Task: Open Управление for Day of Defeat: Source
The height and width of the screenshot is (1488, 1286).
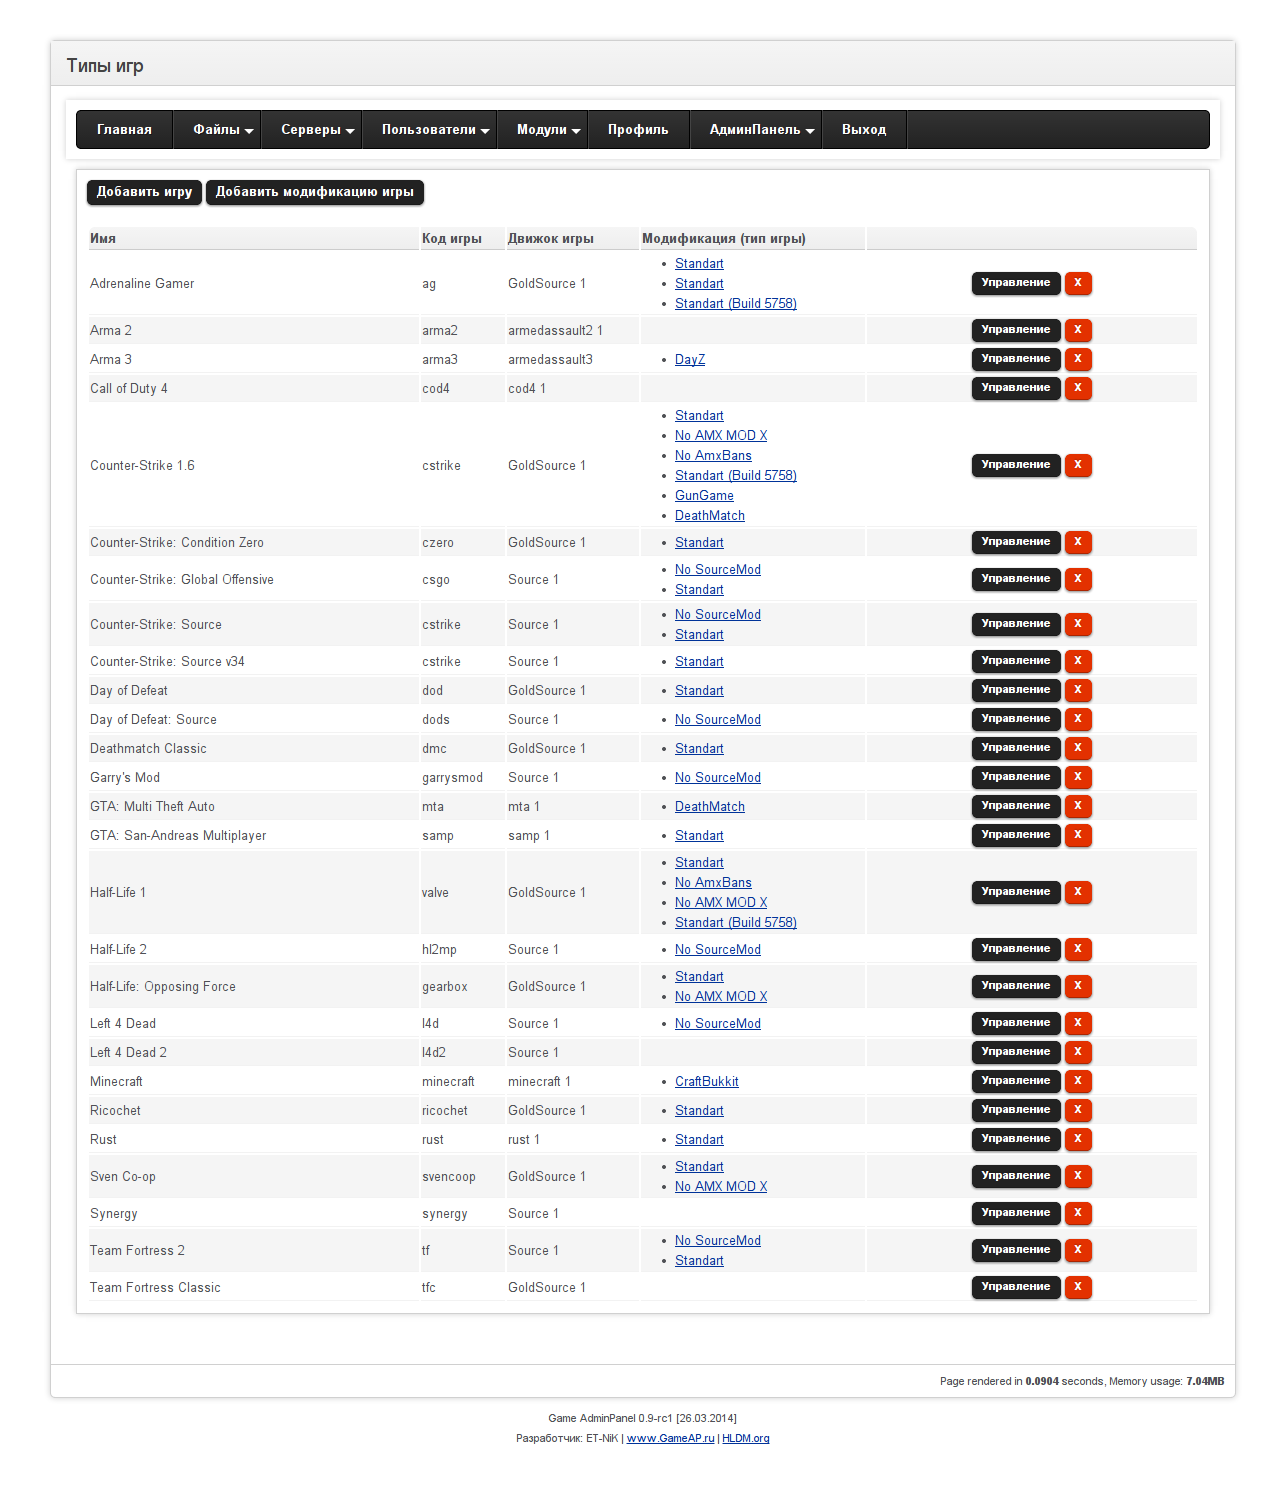Action: (x=1016, y=719)
